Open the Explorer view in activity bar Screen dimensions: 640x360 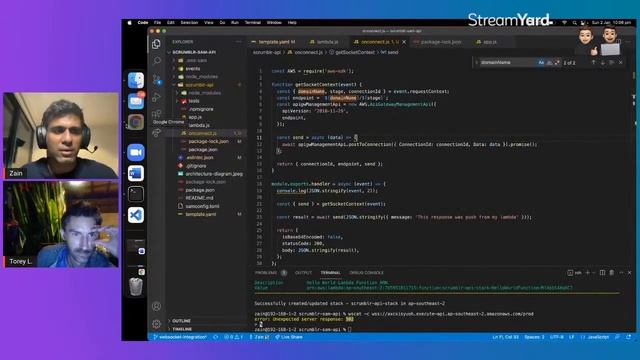point(156,44)
